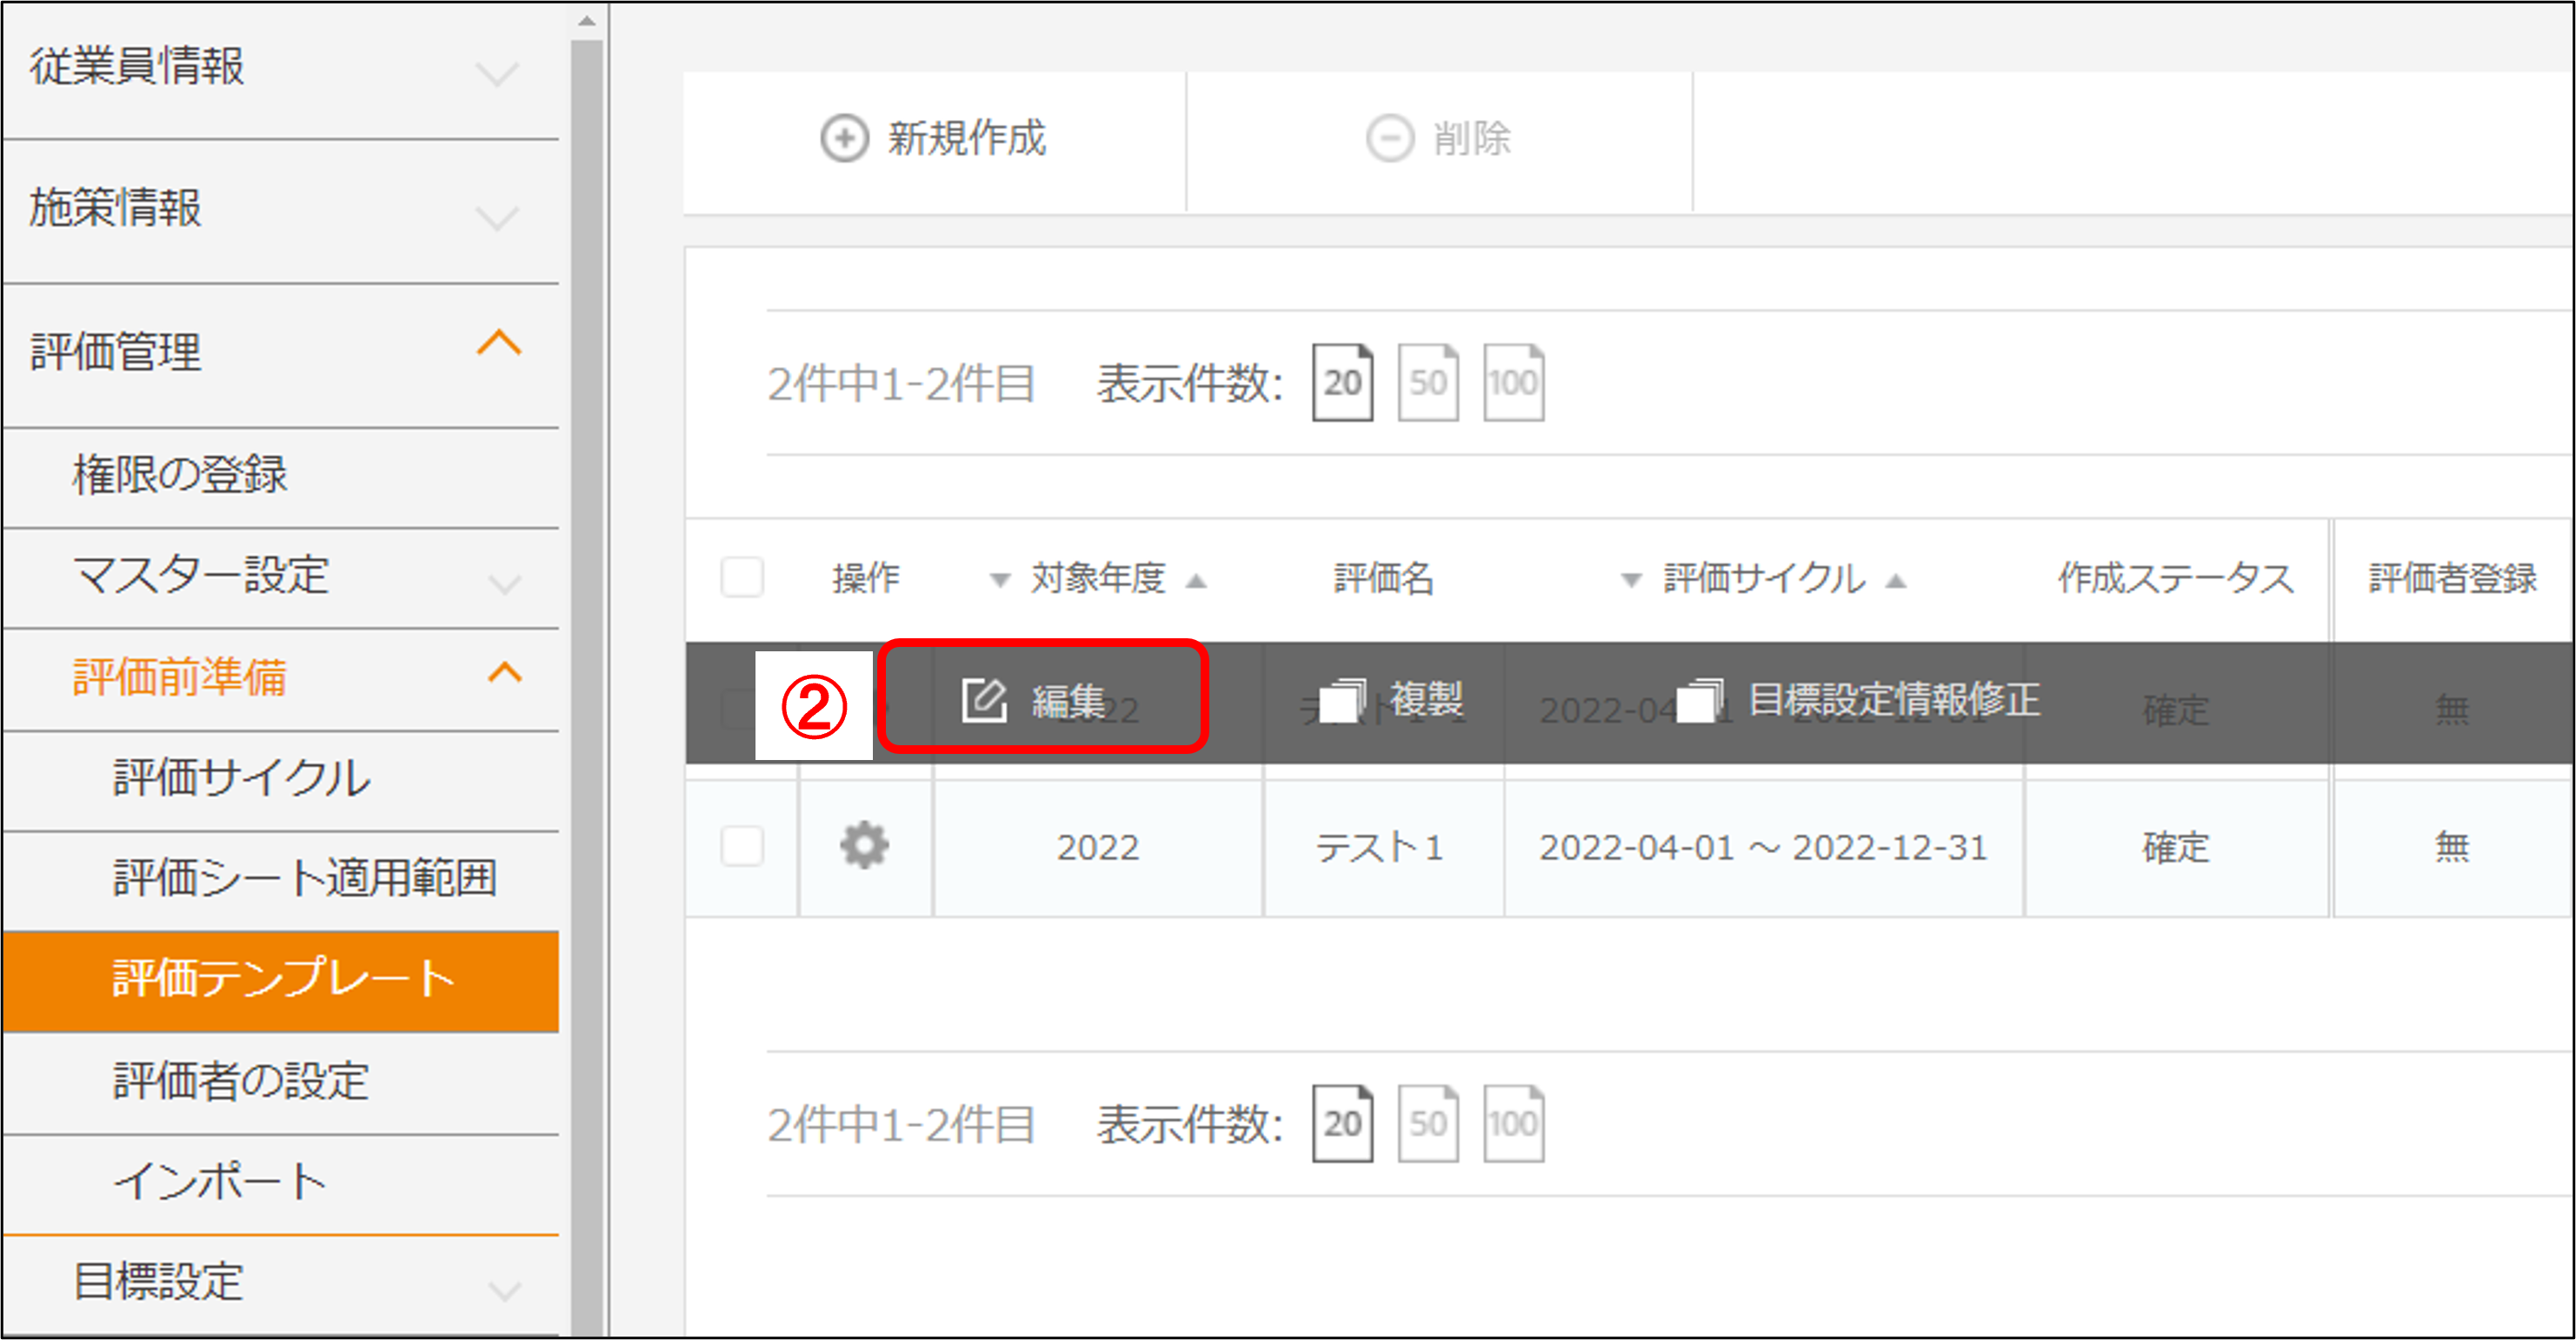Toggle the select-all header checkbox
Image resolution: width=2576 pixels, height=1340 pixels.
pos(742,577)
